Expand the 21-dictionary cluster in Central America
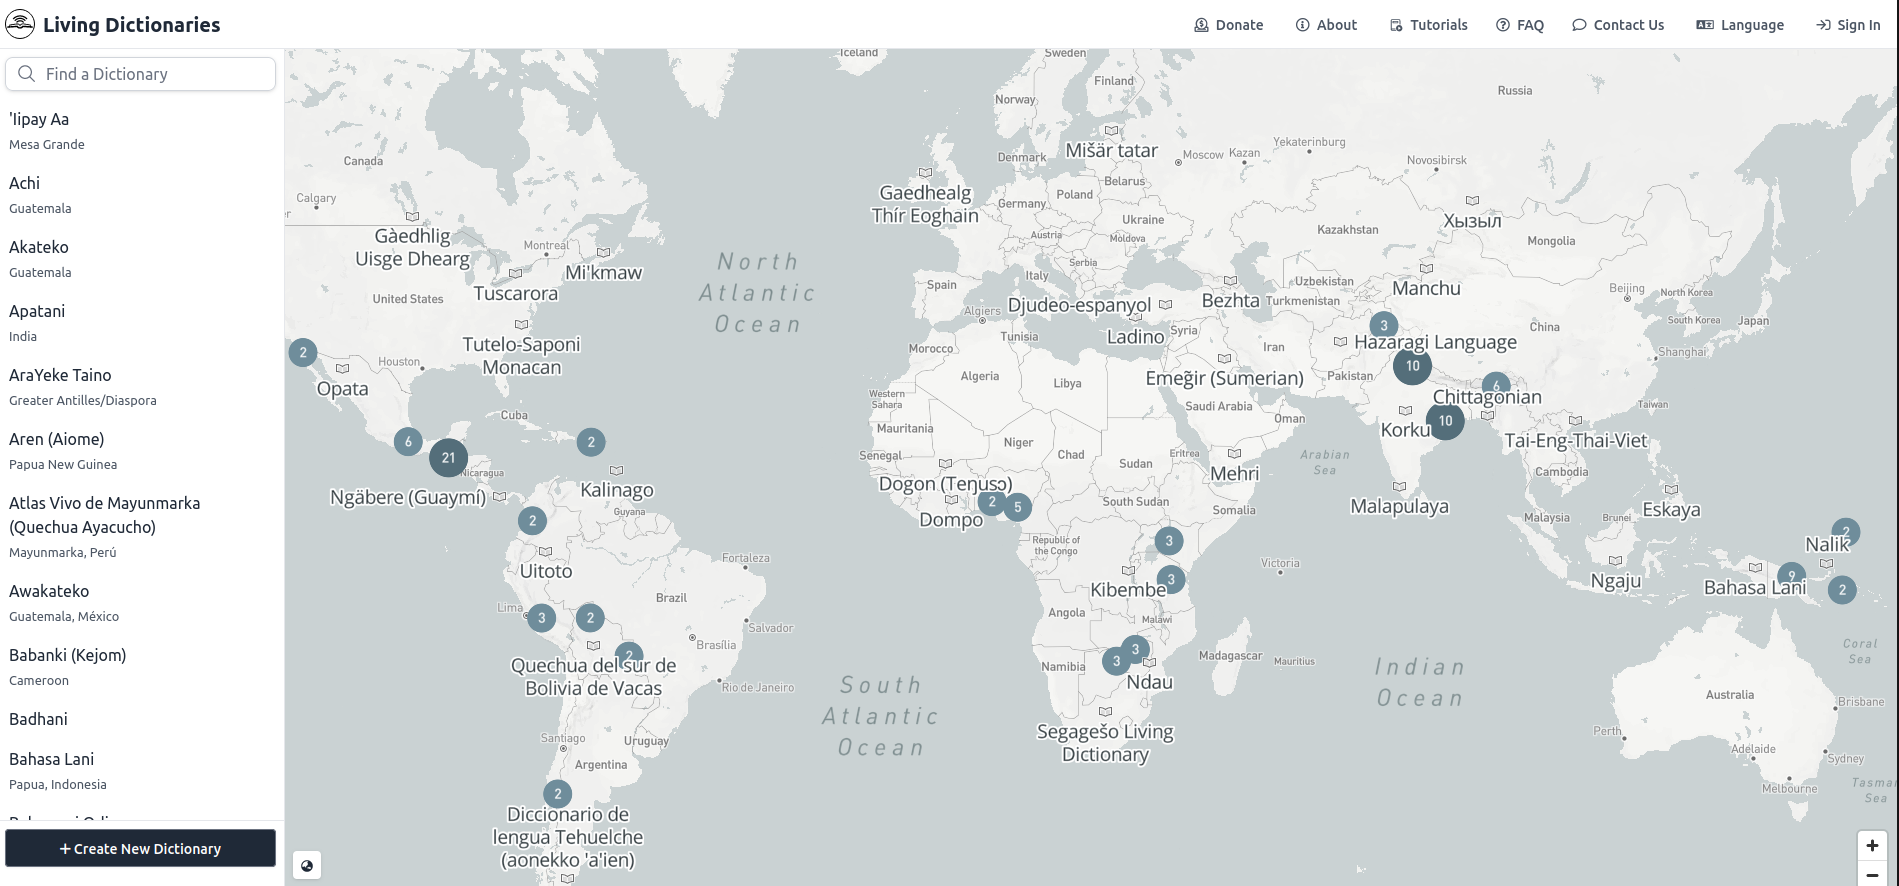Image resolution: width=1899 pixels, height=886 pixels. [448, 458]
